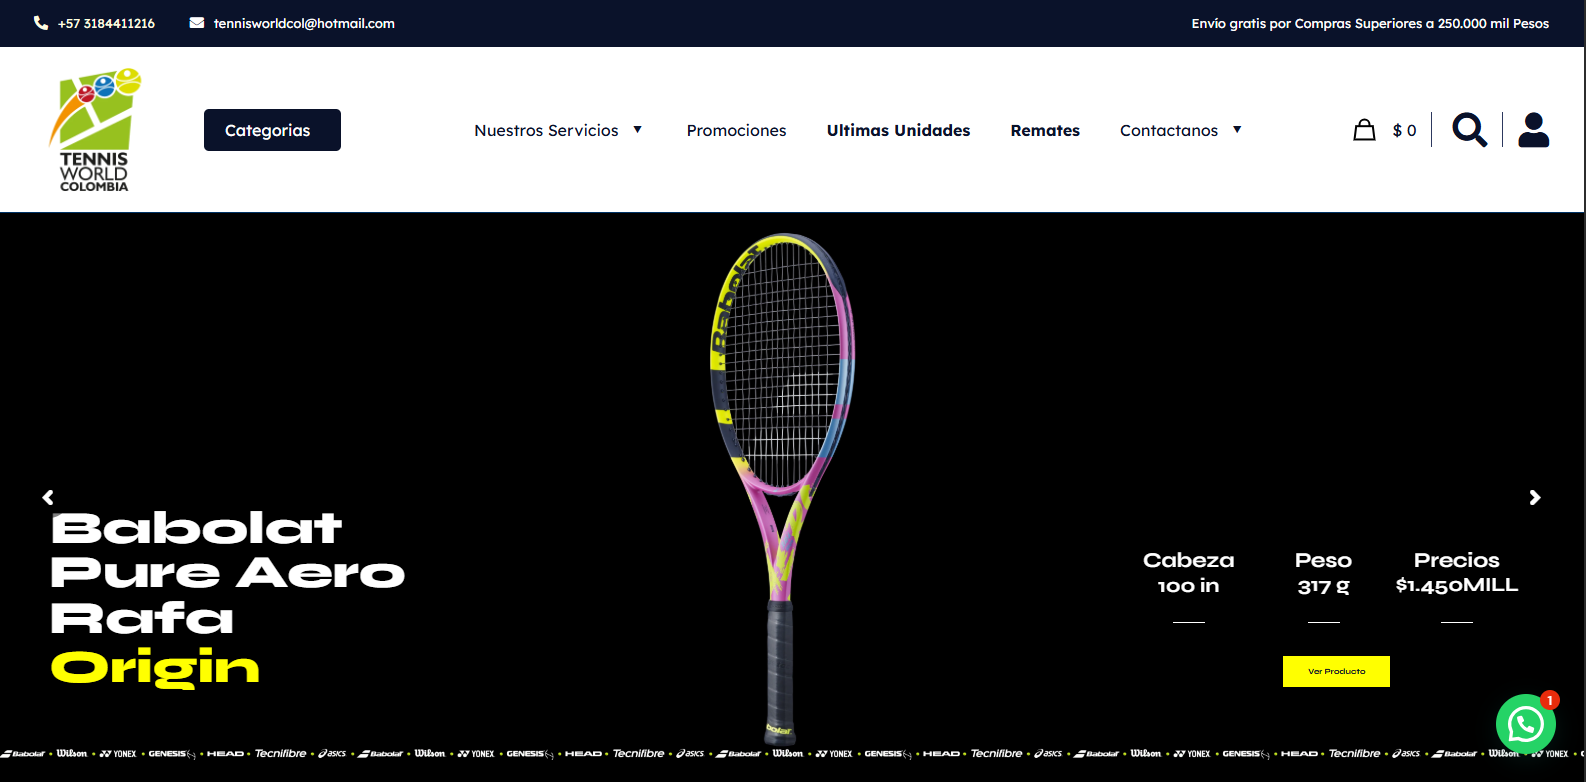The width and height of the screenshot is (1586, 782).
Task: Click the magnifying glass search icon
Action: [x=1468, y=130]
